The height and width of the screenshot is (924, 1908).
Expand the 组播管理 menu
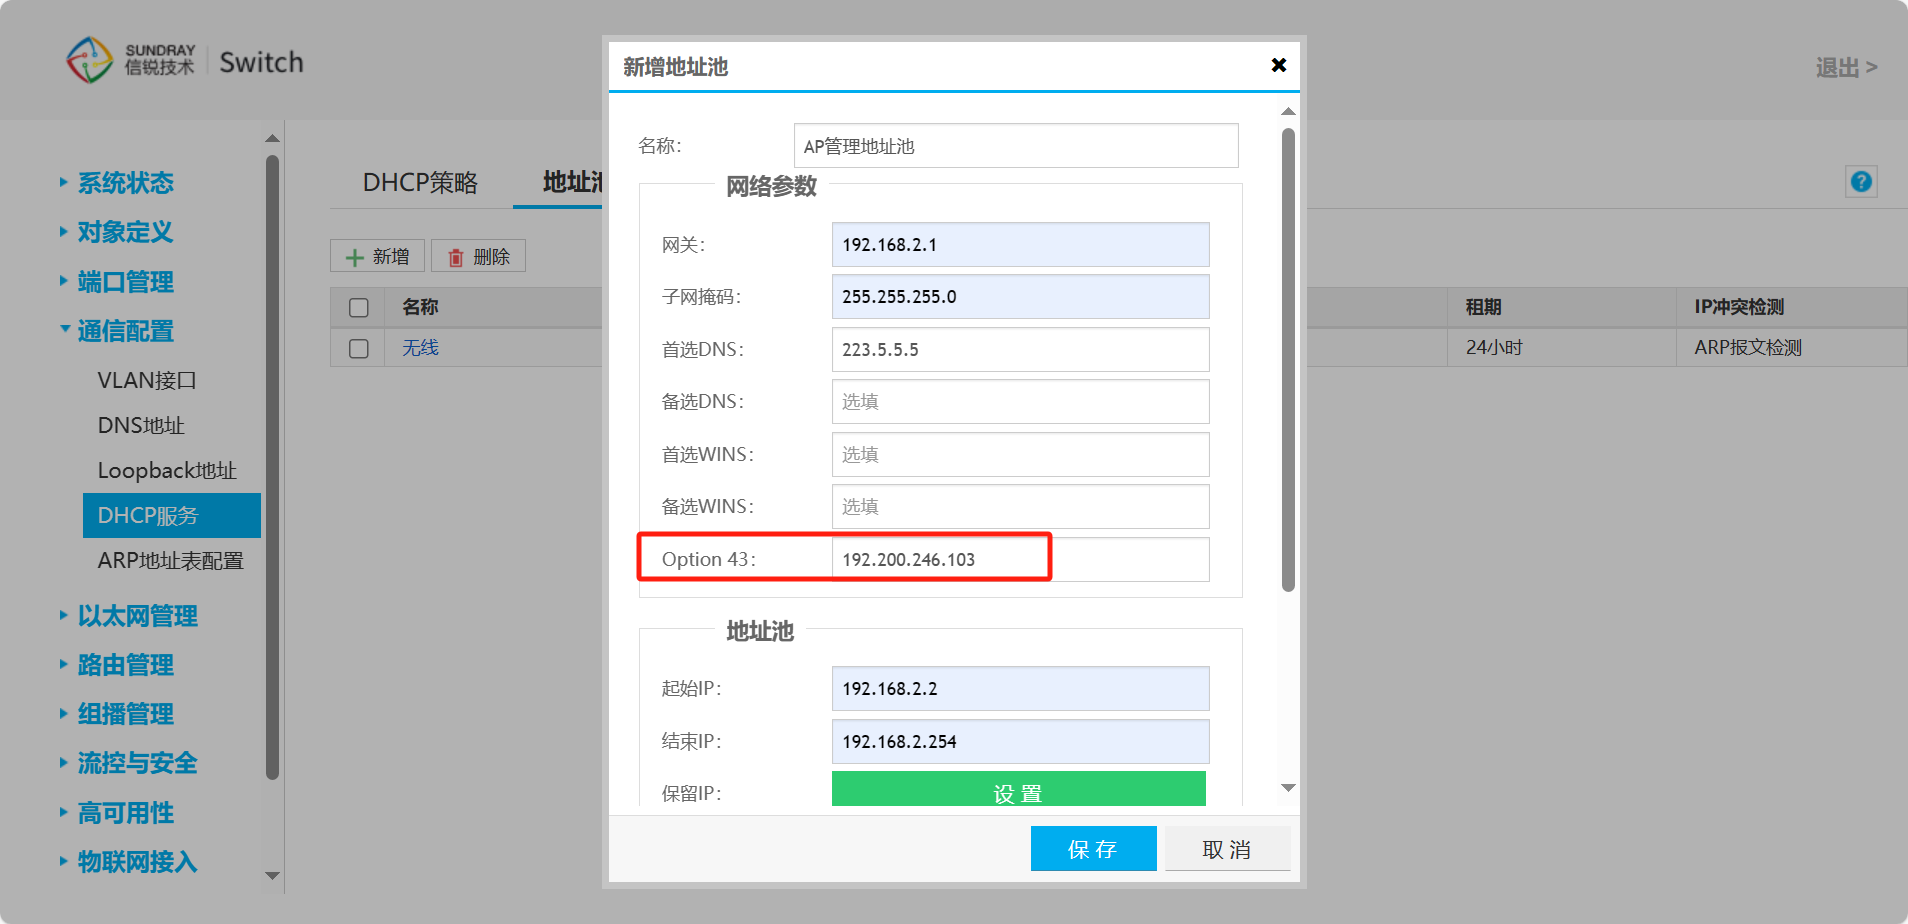click(125, 714)
